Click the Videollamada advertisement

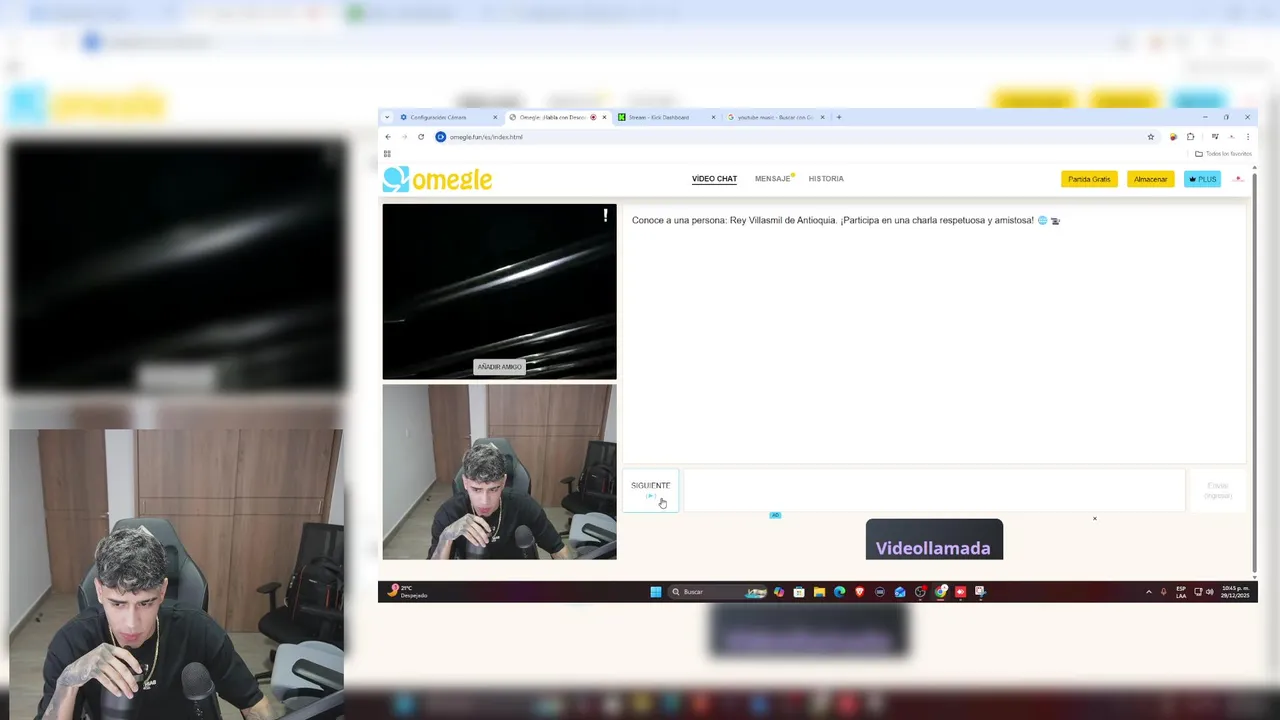coord(934,540)
